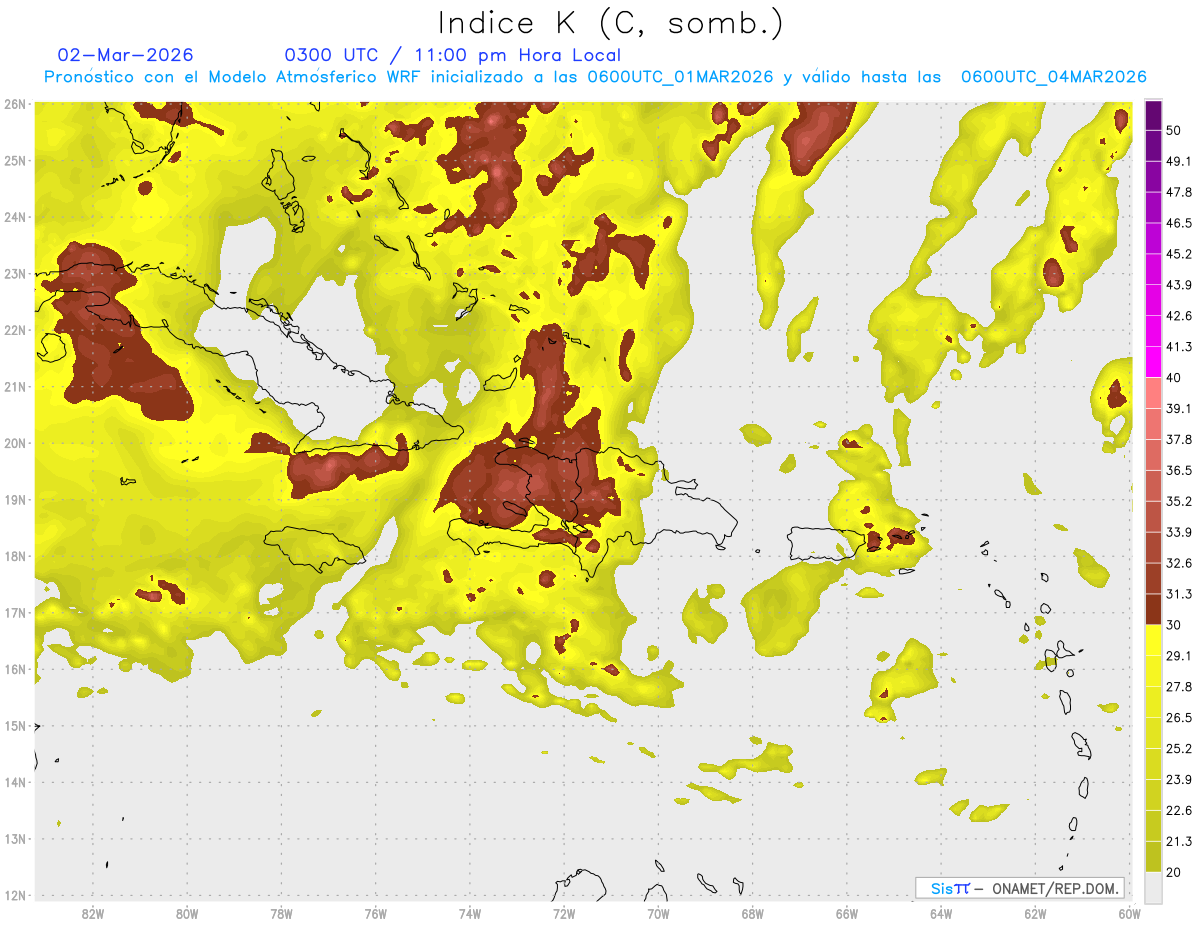The height and width of the screenshot is (927, 1200).
Task: Select the '0600UTC_04MAR2026' valid-until time text
Action: [x=1053, y=77]
